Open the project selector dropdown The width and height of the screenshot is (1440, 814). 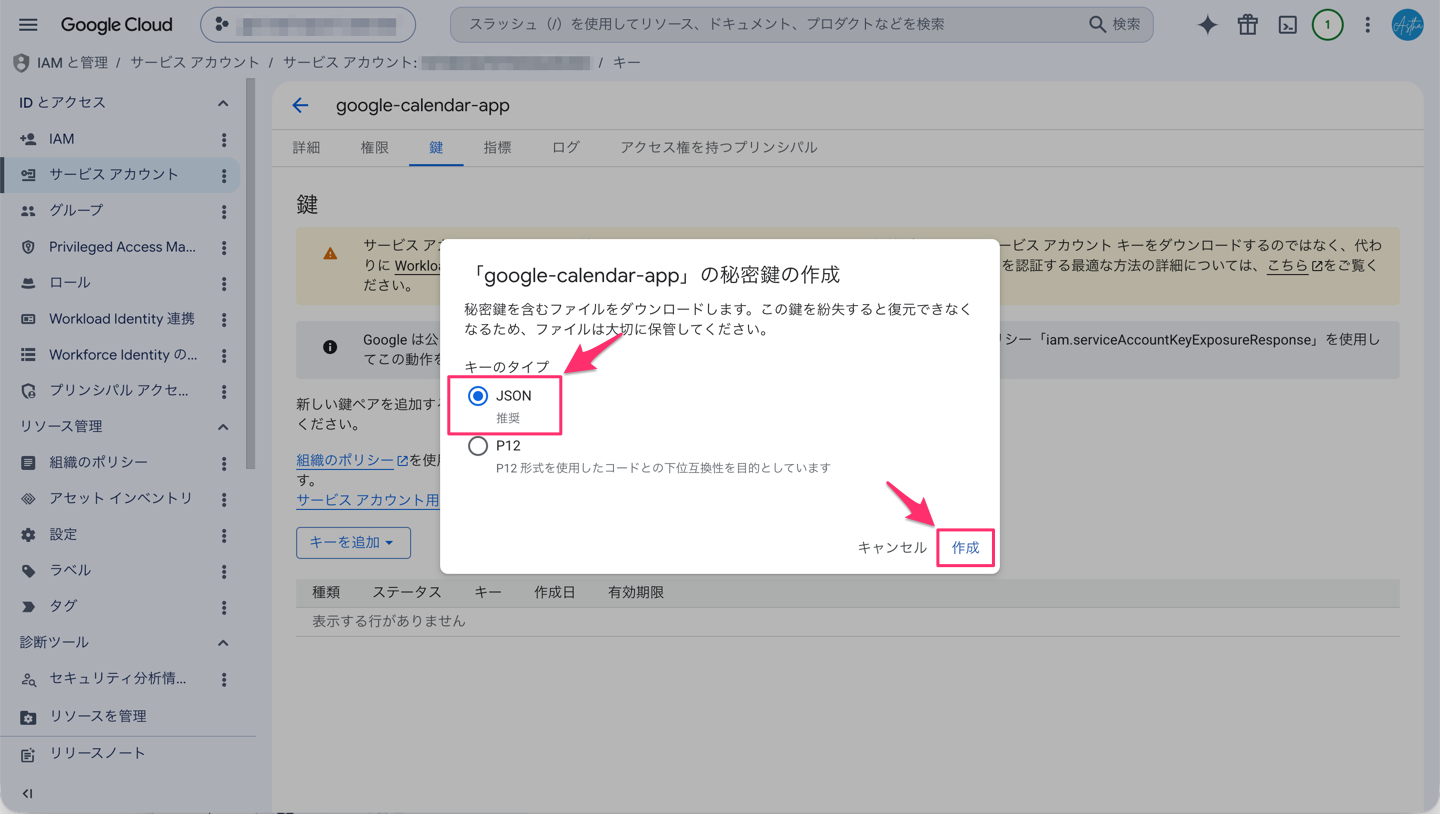click(308, 25)
